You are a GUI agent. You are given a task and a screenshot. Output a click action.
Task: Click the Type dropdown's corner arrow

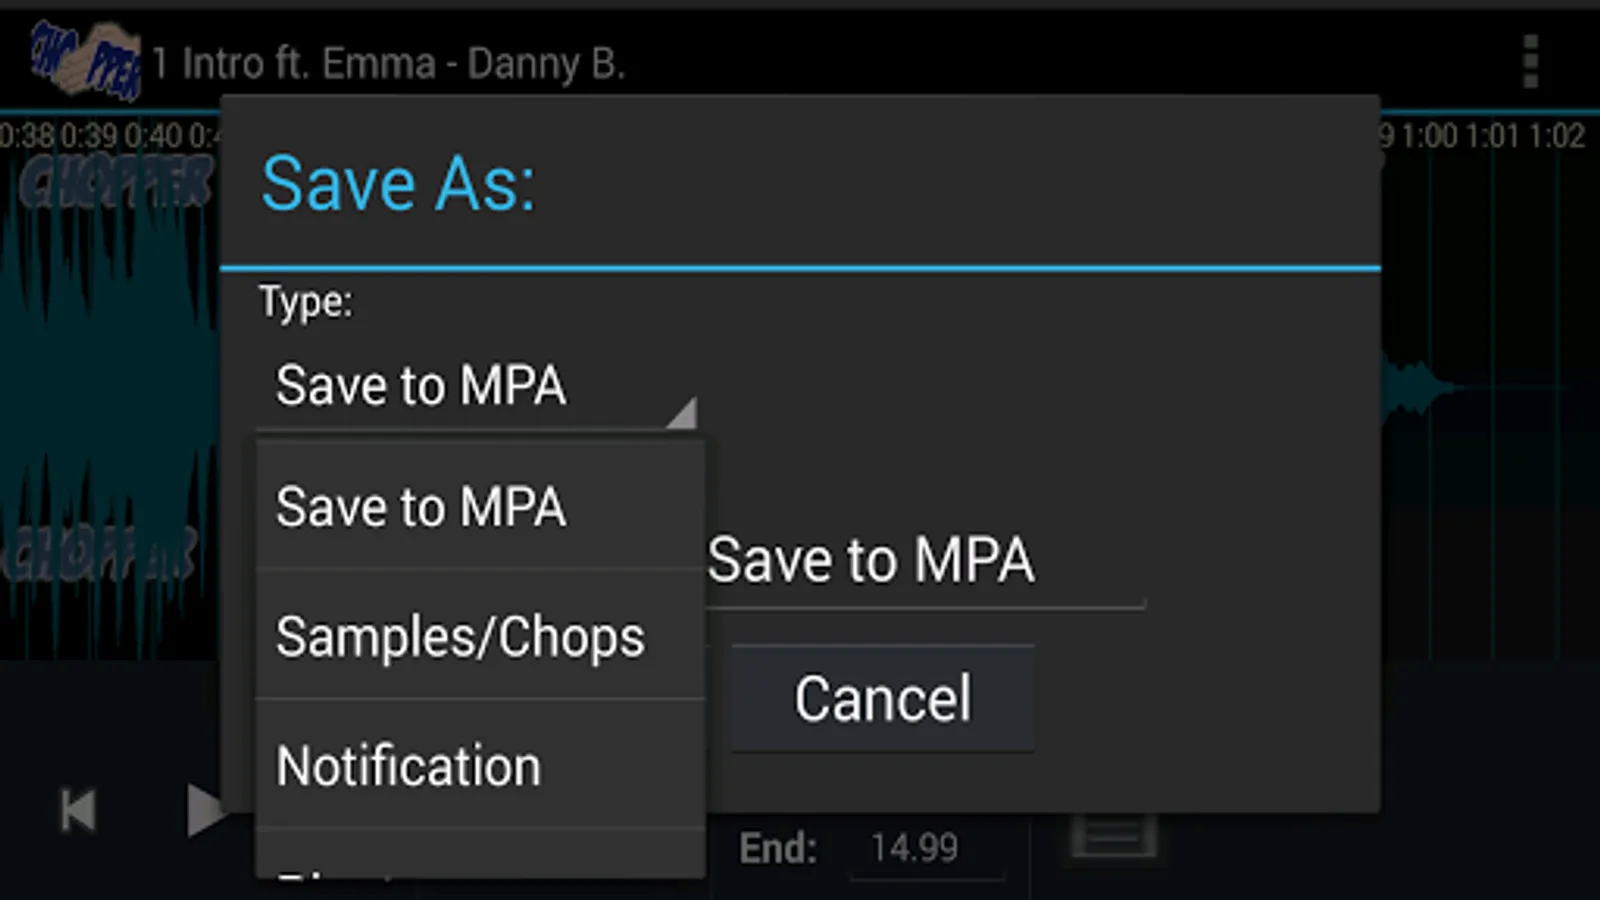682,413
